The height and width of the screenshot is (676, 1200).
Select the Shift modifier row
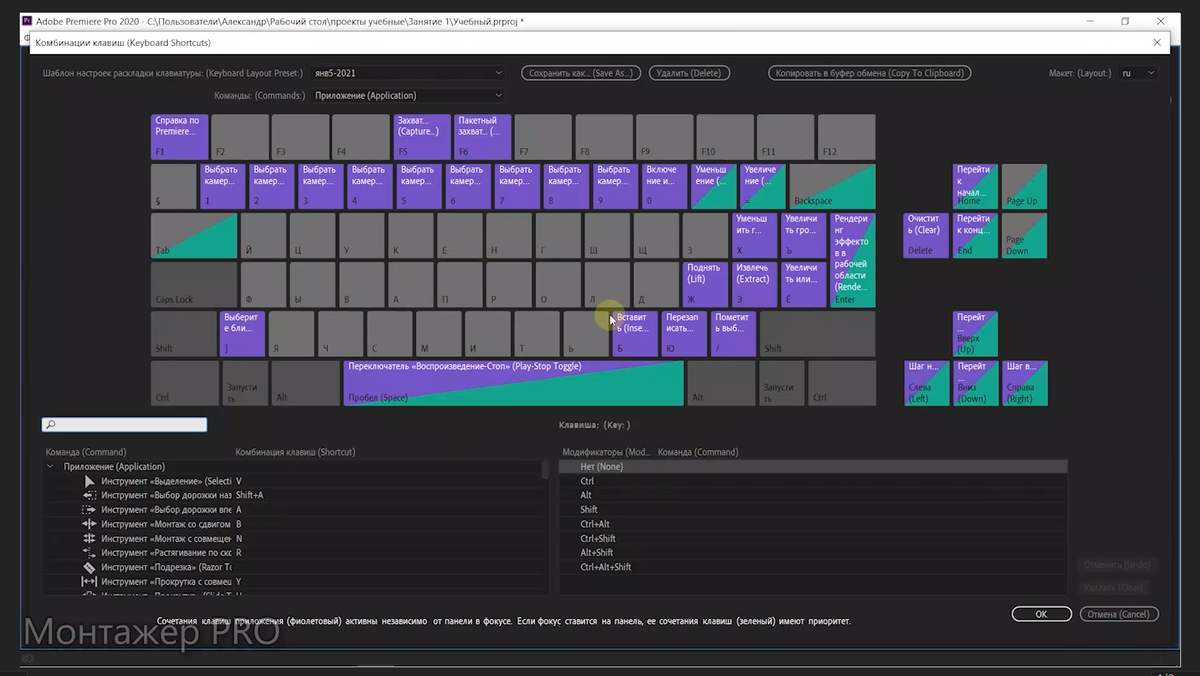pyautogui.click(x=813, y=510)
